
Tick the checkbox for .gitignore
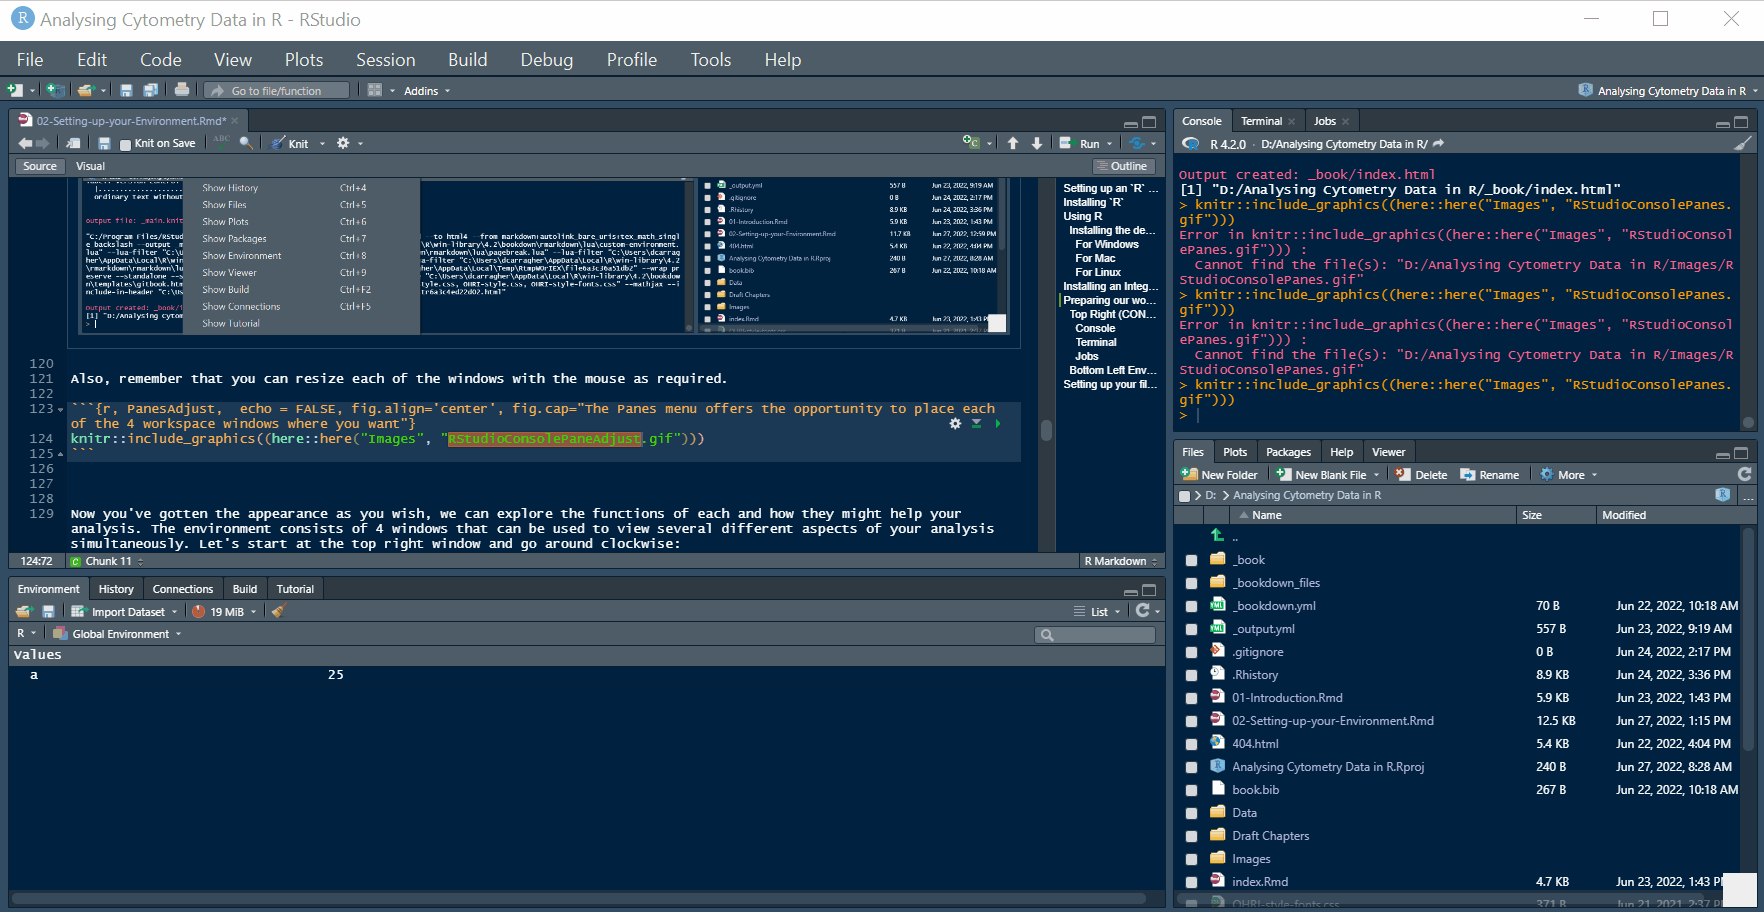[x=1191, y=653]
